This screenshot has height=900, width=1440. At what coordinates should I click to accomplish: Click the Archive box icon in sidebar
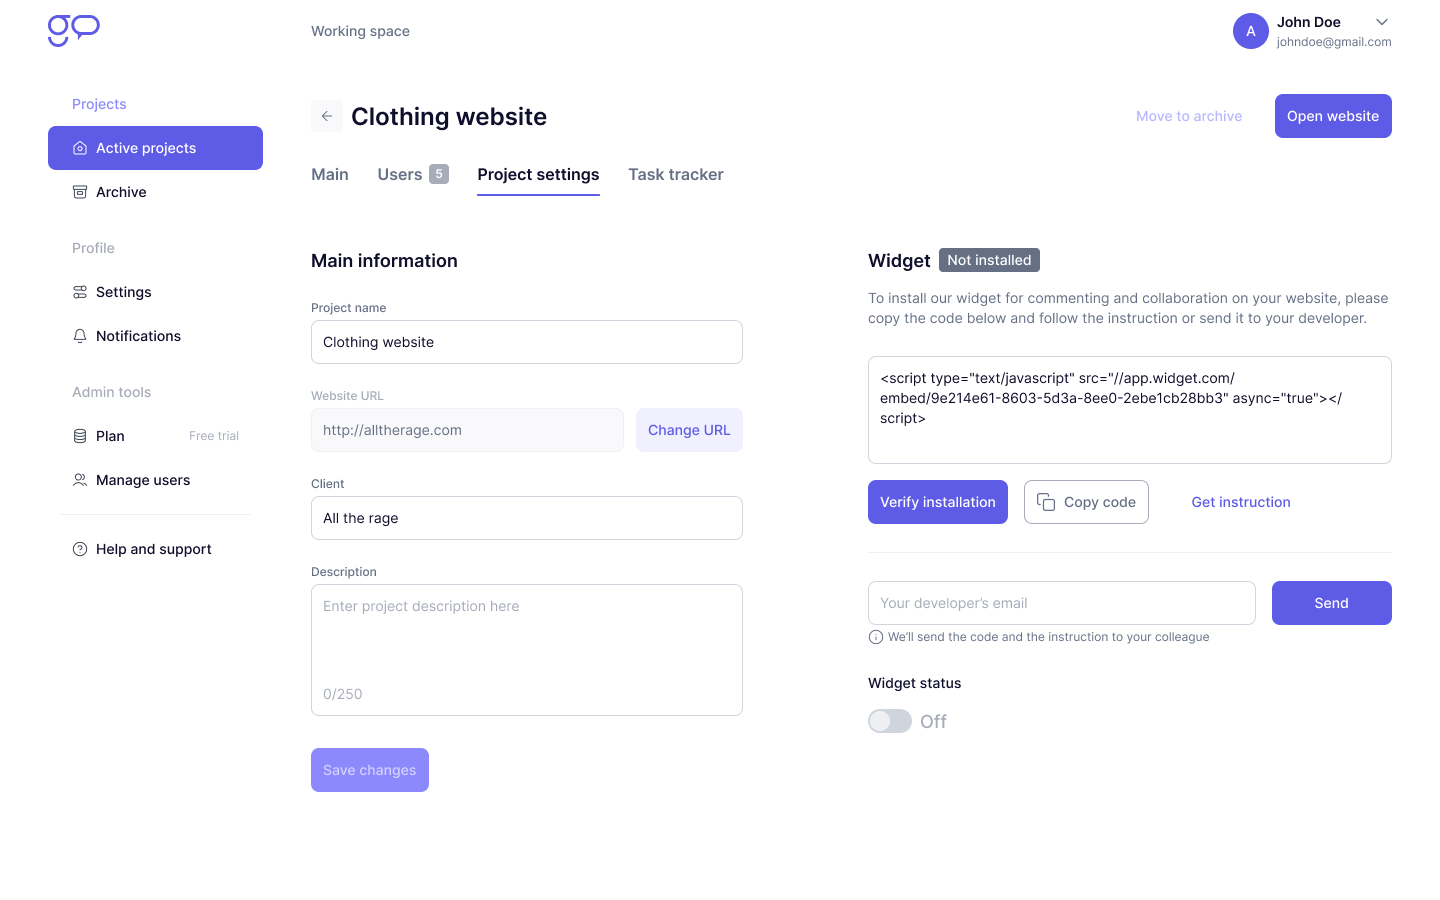80,192
